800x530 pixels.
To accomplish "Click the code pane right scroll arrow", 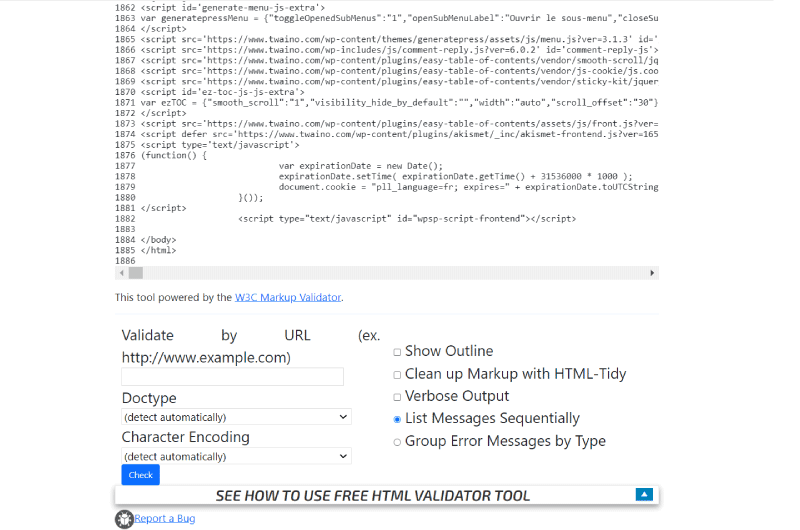I will (652, 273).
